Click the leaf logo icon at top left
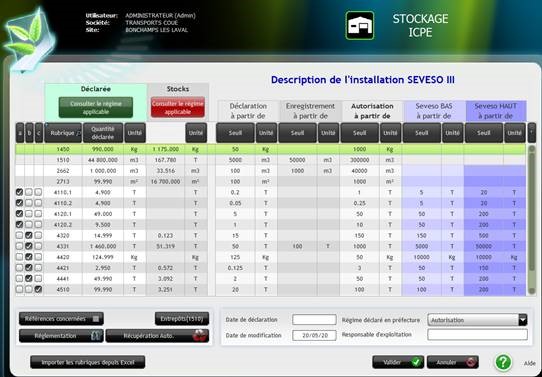Viewport: 542px width, 377px height. pyautogui.click(x=28, y=39)
